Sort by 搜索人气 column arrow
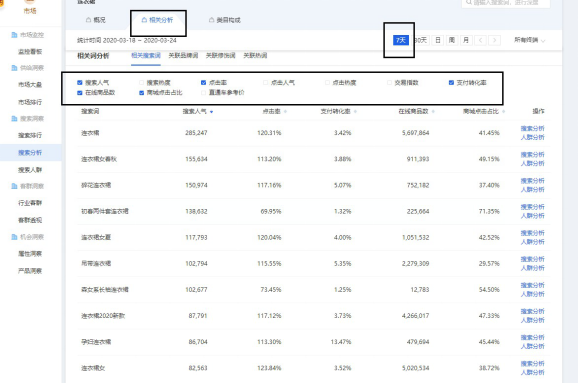The width and height of the screenshot is (579, 383). pos(211,112)
